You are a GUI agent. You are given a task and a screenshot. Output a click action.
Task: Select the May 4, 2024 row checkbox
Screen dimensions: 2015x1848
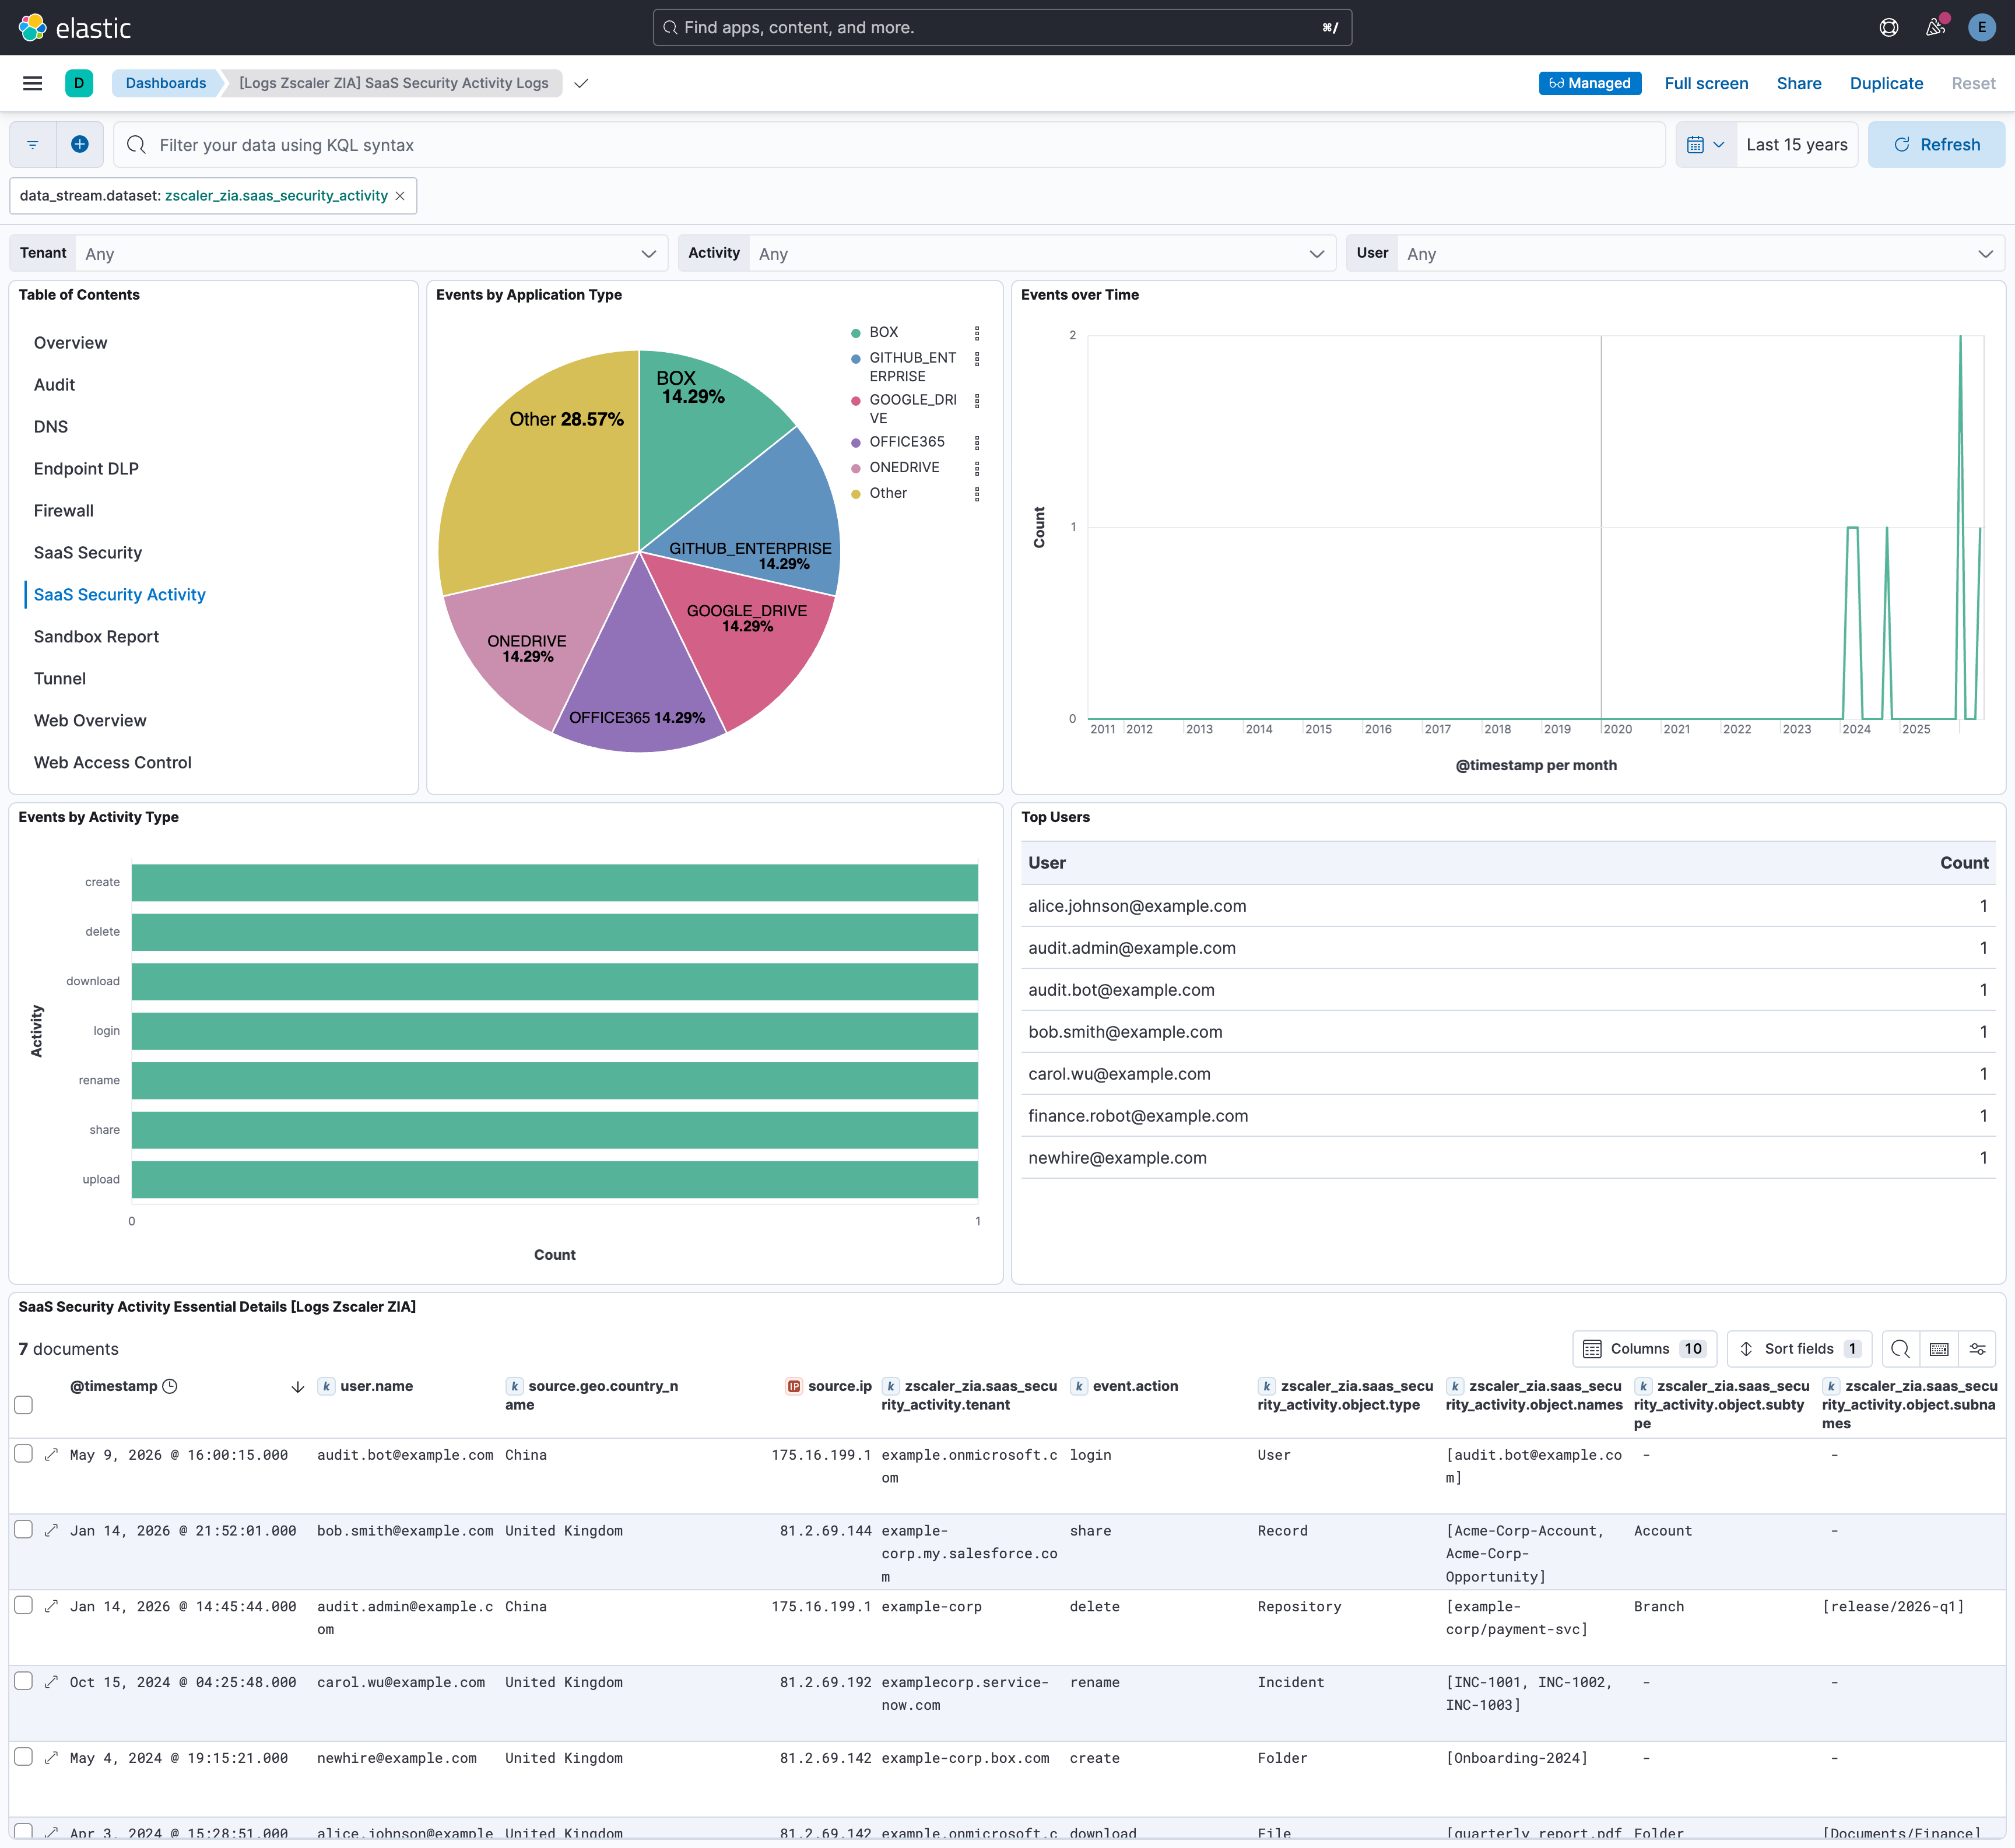pos(24,1757)
